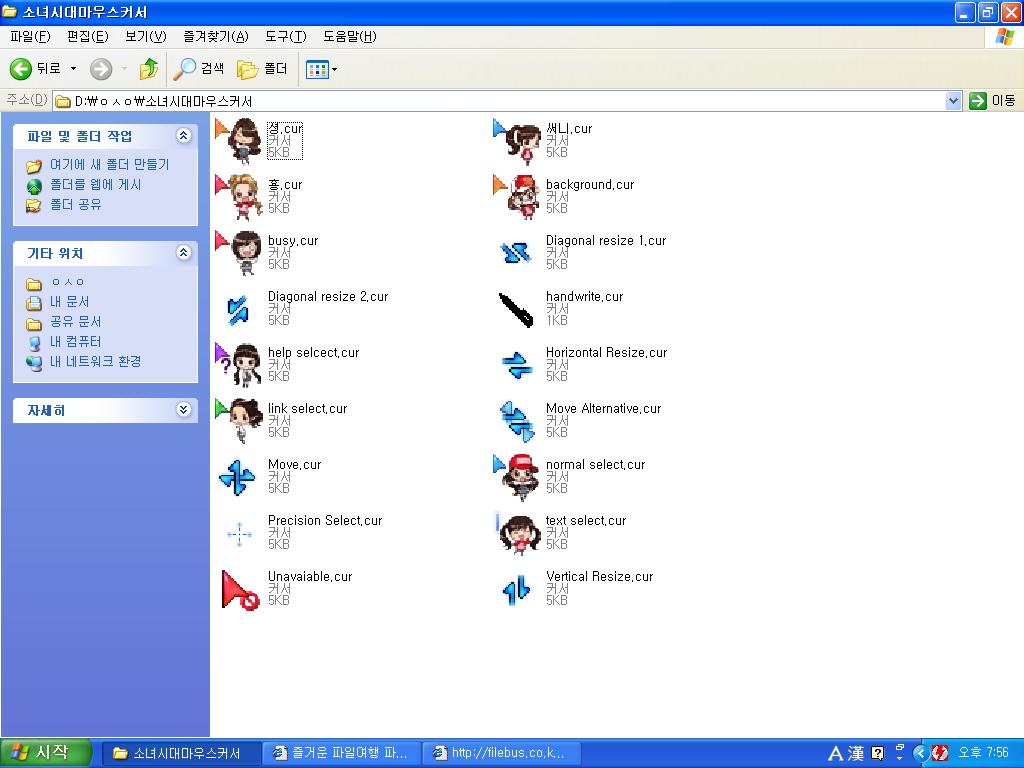Open the 도구(T) menu

click(285, 37)
